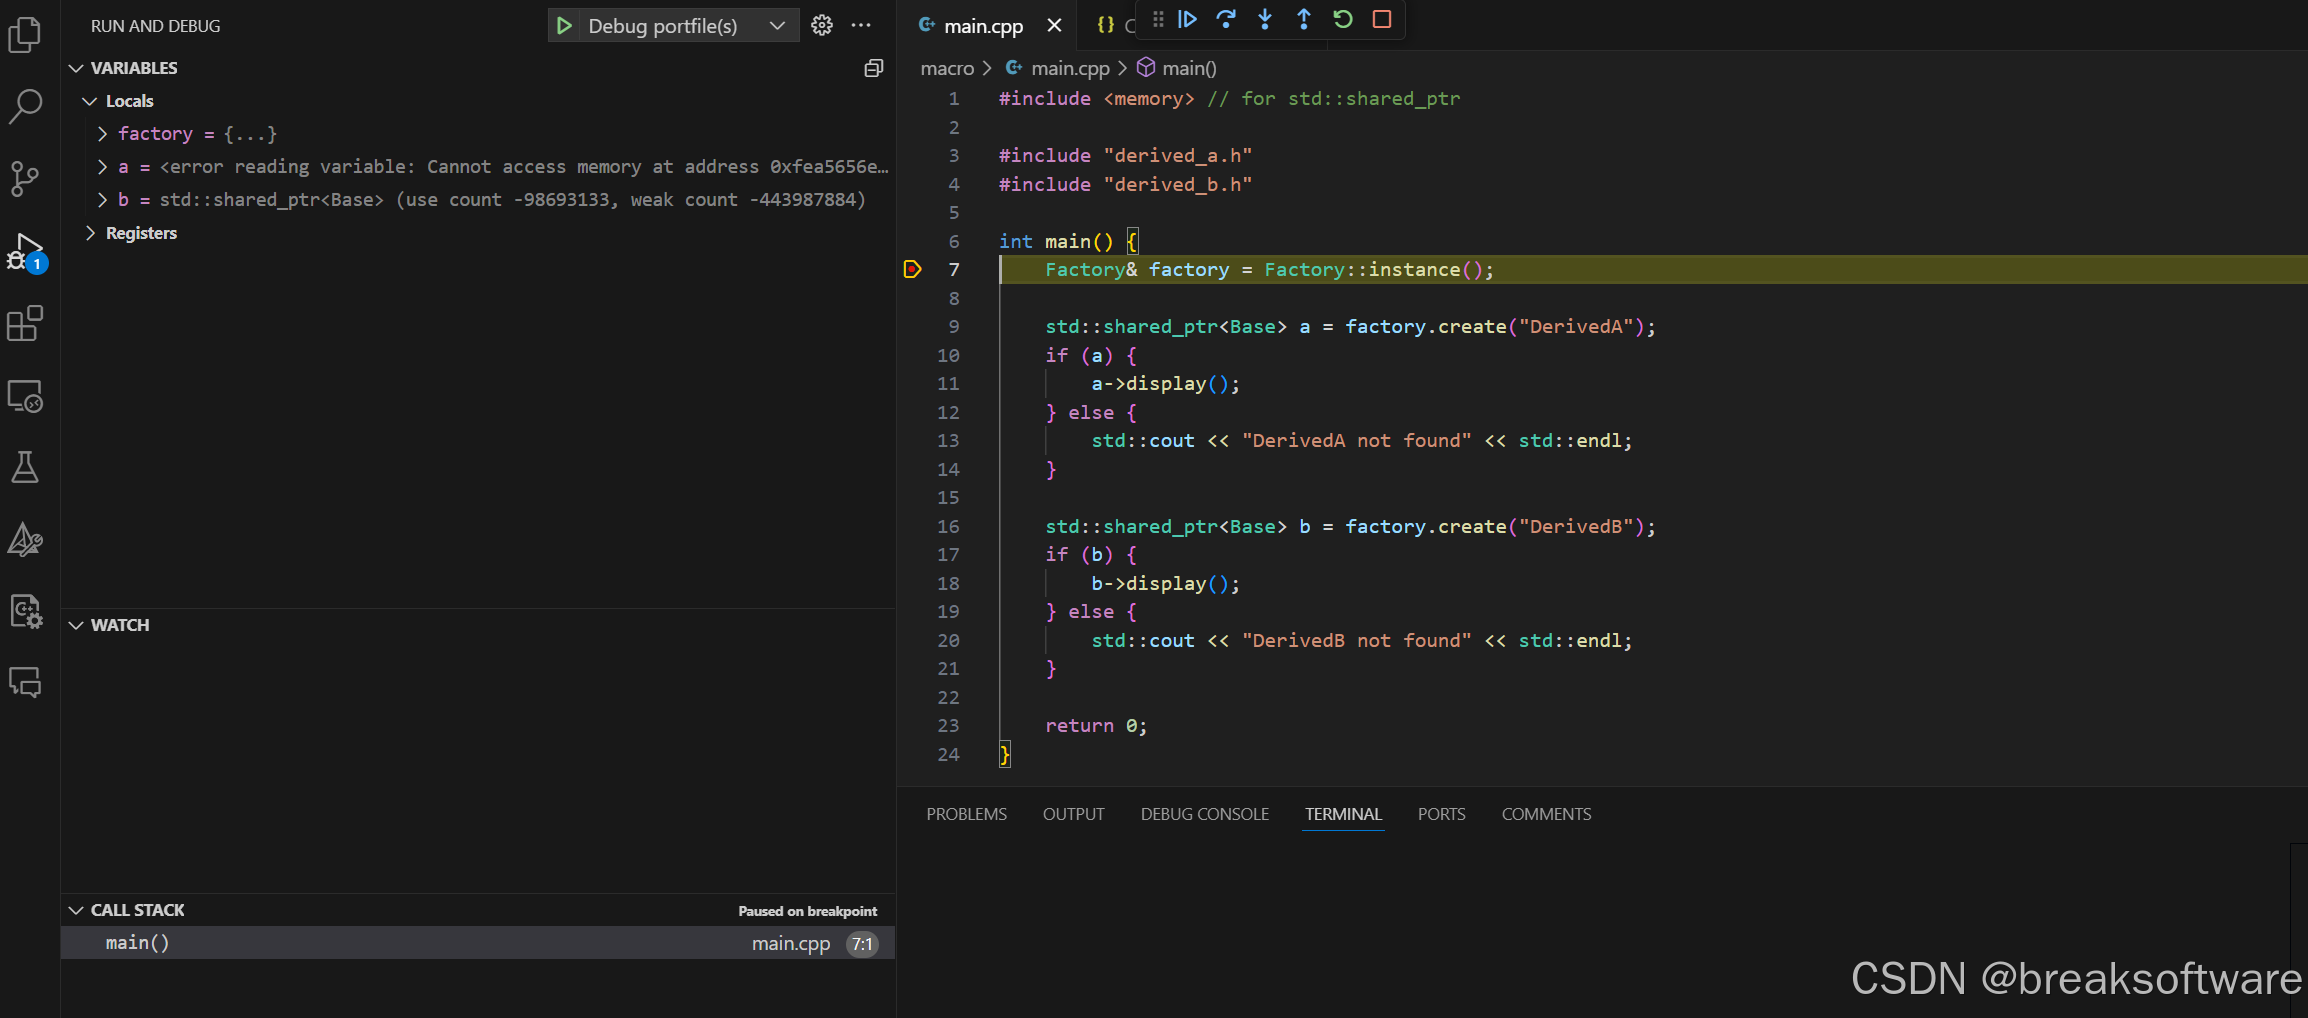
Task: Click line number 16 in gutter
Action: tap(948, 527)
